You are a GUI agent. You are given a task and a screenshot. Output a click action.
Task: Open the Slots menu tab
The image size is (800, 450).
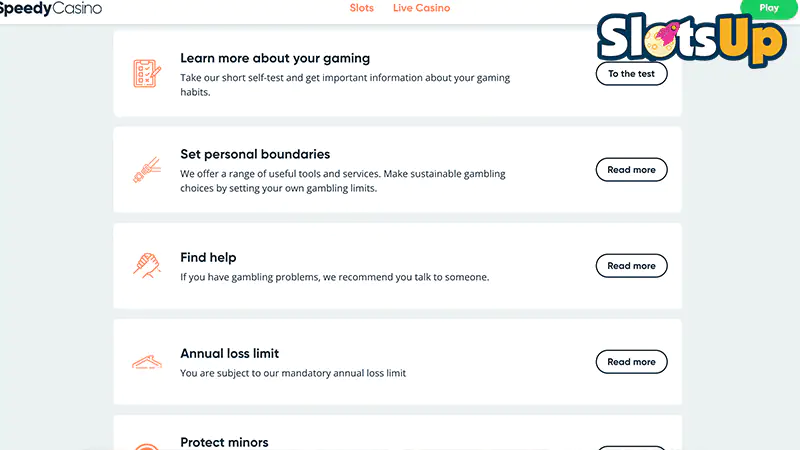[x=362, y=8]
